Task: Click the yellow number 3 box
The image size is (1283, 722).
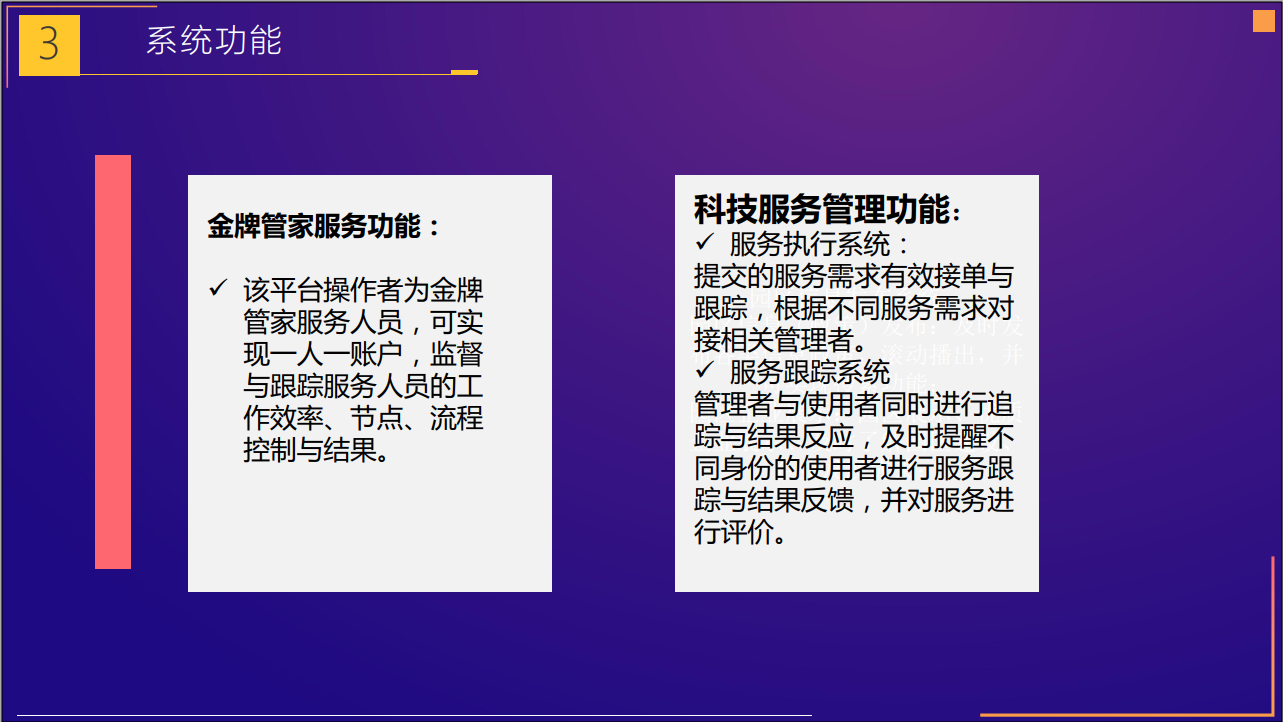Action: pyautogui.click(x=49, y=45)
